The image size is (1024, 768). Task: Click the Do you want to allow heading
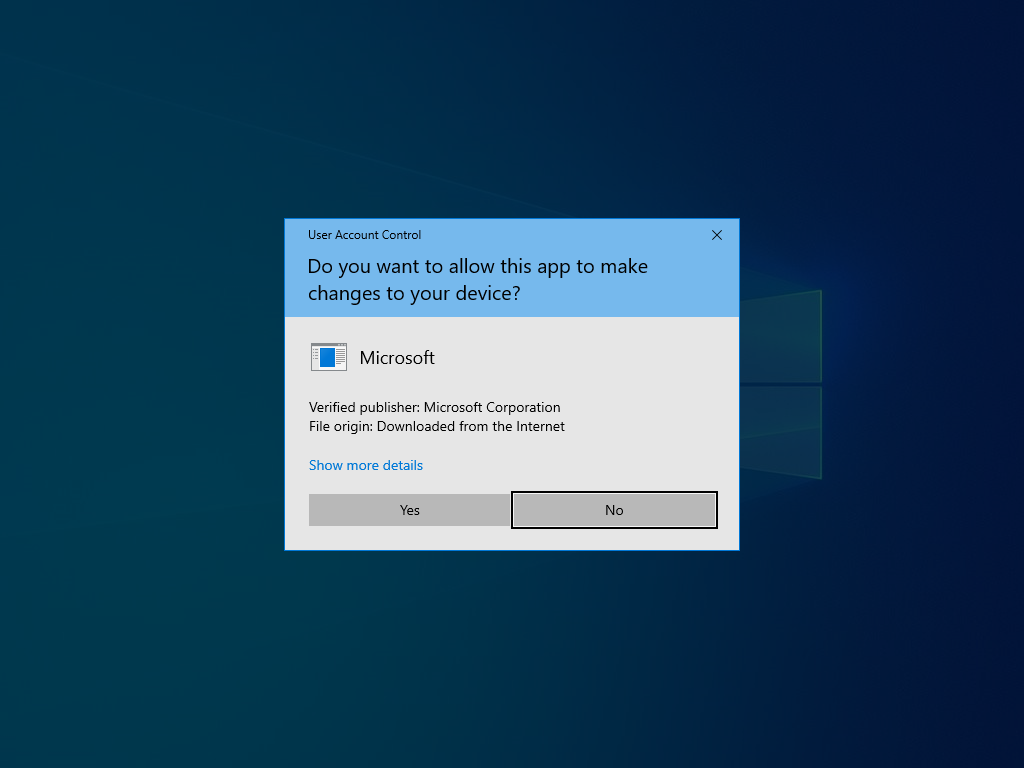(477, 279)
